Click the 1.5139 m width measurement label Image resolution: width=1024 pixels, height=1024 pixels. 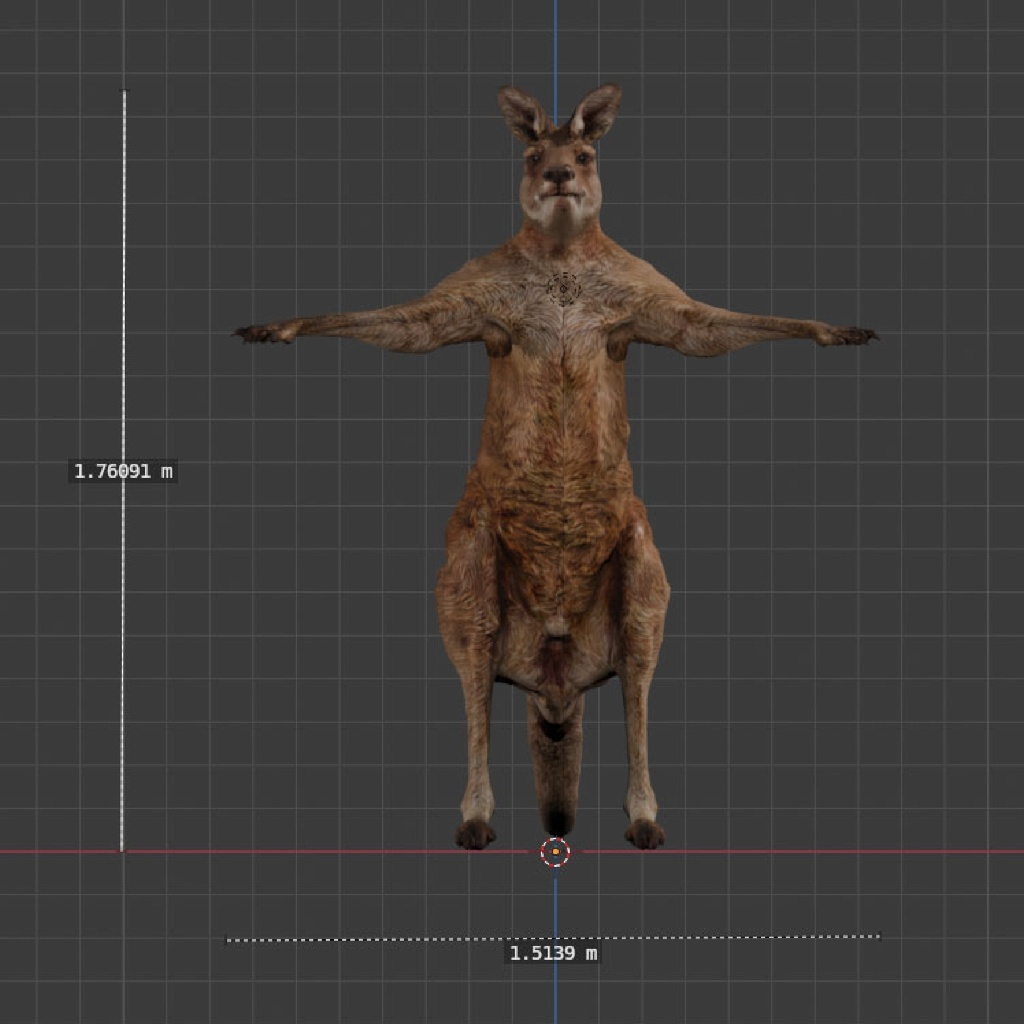coord(553,953)
